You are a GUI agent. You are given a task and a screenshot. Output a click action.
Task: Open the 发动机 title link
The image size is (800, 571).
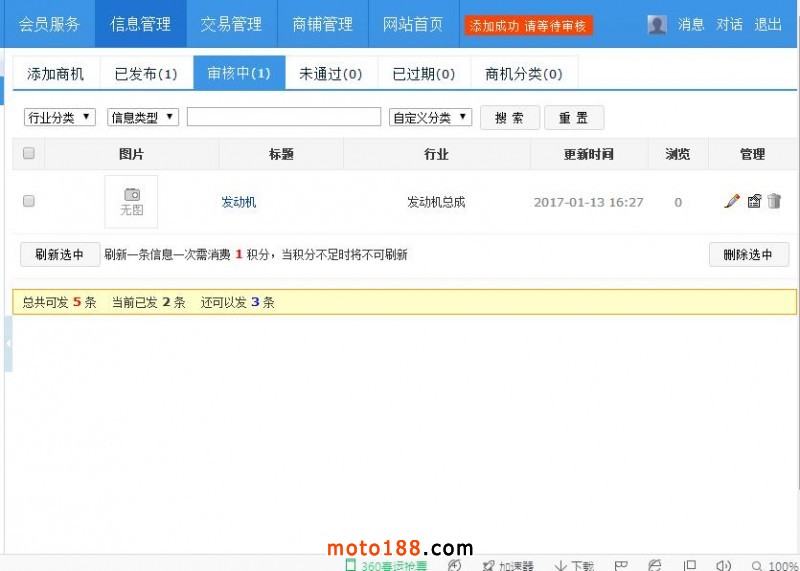click(x=239, y=202)
